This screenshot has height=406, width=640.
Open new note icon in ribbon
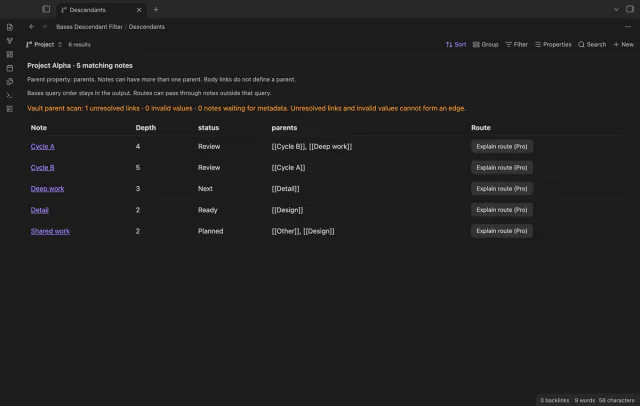10,27
